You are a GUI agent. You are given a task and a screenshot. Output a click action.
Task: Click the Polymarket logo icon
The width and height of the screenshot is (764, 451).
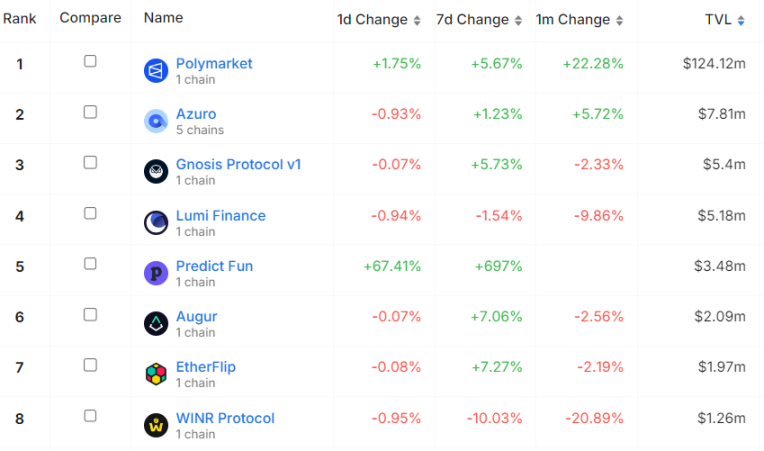[156, 71]
